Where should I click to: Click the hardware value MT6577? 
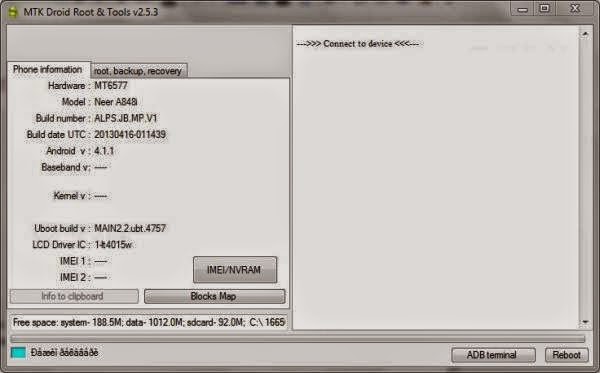pos(111,85)
